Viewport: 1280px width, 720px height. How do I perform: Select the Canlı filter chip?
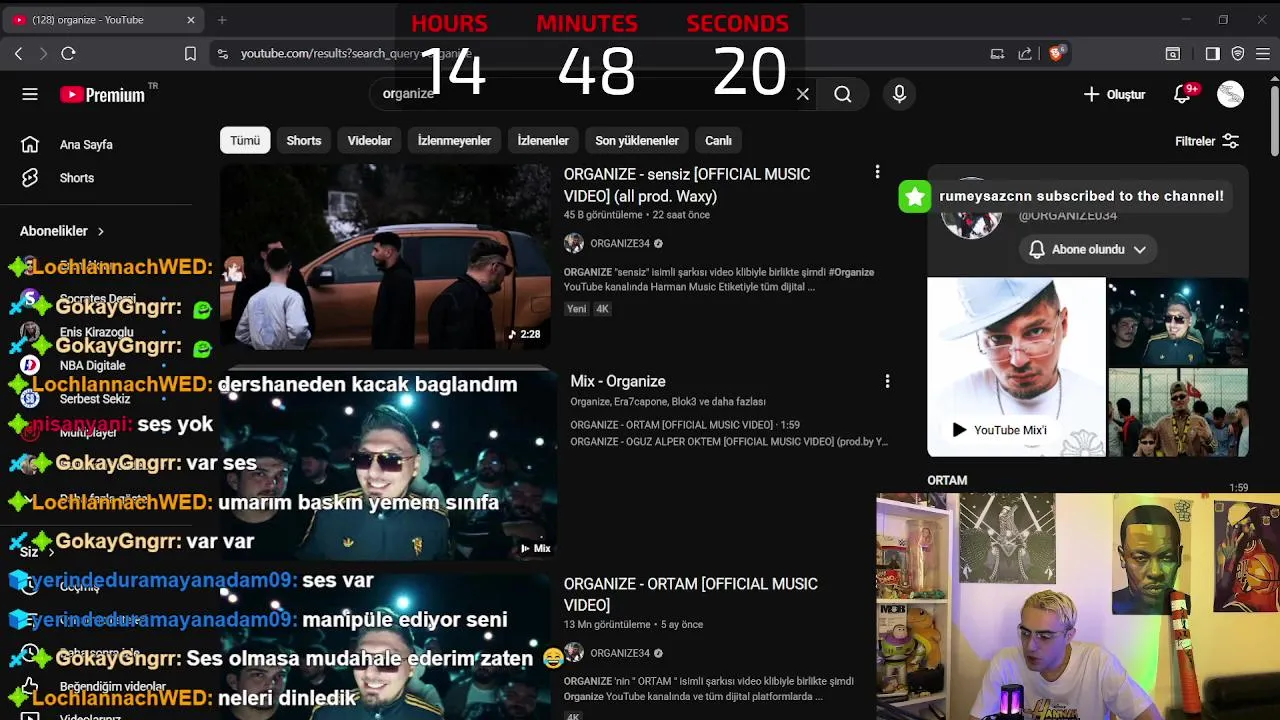pos(718,141)
